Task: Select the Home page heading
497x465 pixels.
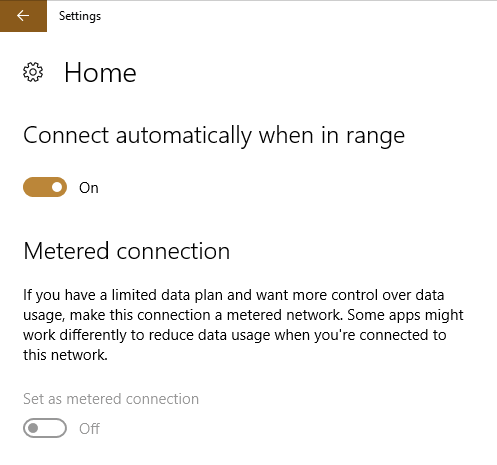Action: click(100, 72)
